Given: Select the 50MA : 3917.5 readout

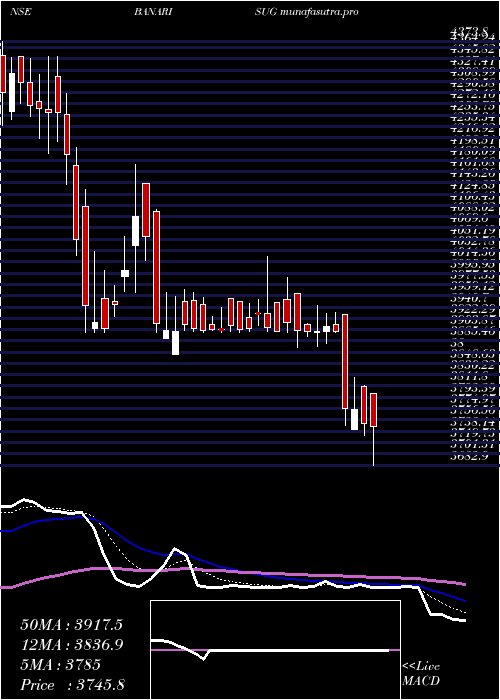Looking at the screenshot, I should (x=71, y=625).
